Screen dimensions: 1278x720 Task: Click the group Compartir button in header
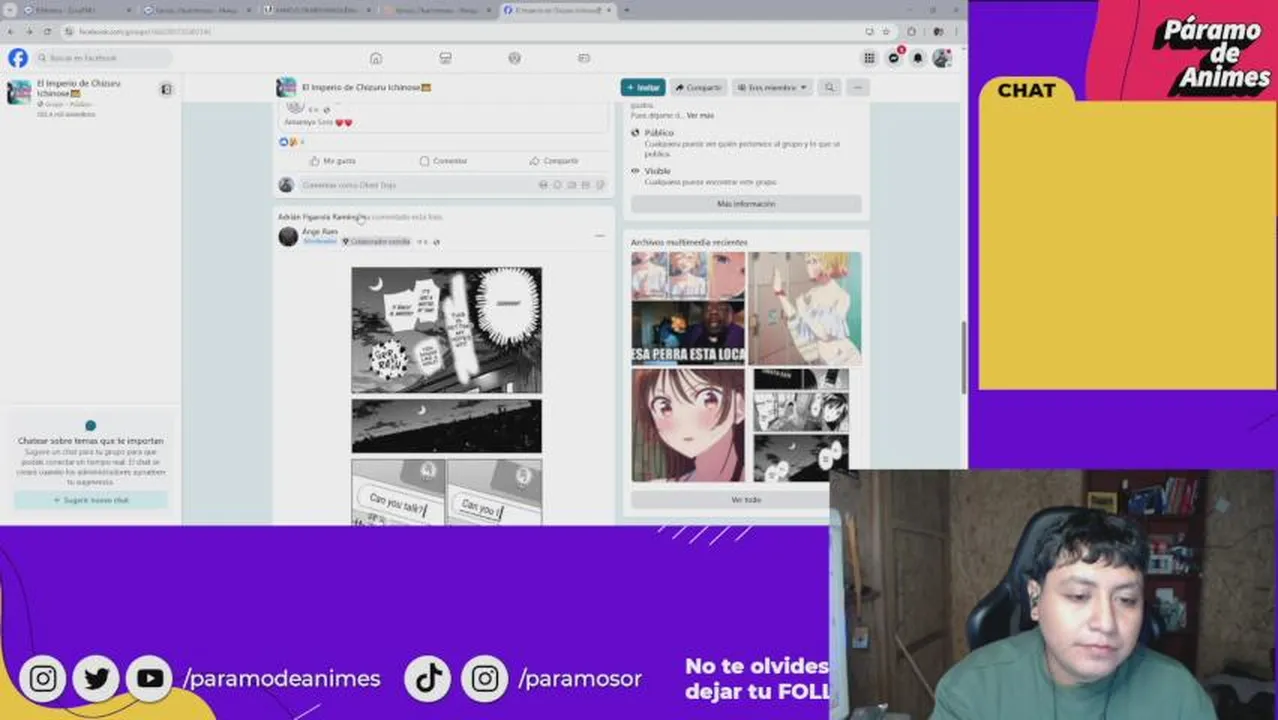coord(698,88)
